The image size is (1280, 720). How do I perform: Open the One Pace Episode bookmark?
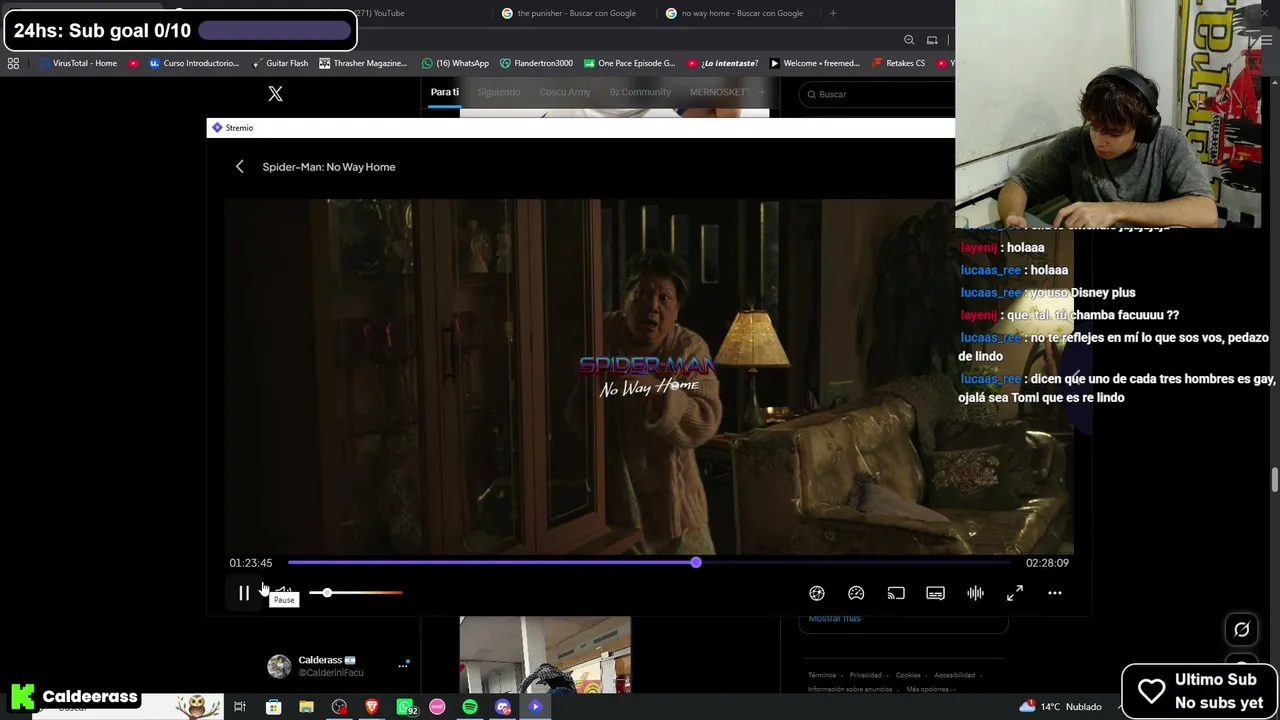coord(629,63)
